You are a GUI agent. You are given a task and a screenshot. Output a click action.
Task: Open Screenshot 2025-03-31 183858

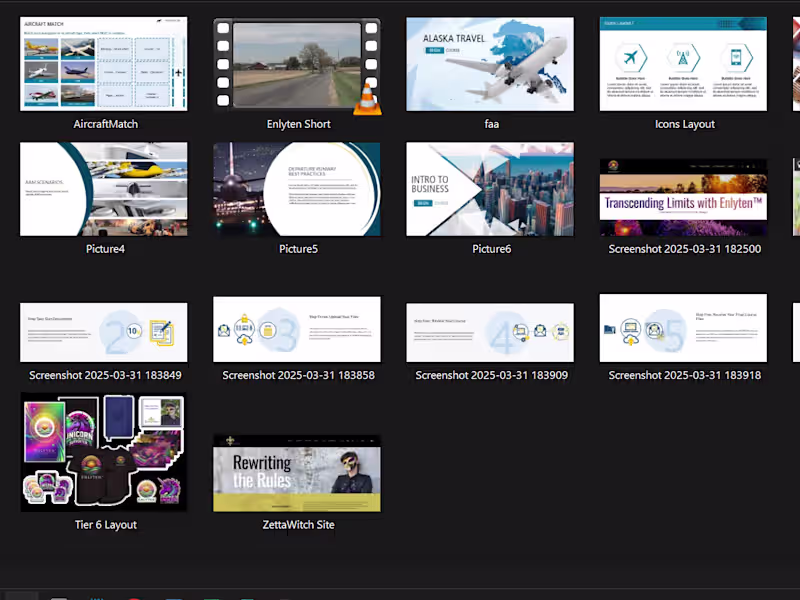(x=298, y=328)
